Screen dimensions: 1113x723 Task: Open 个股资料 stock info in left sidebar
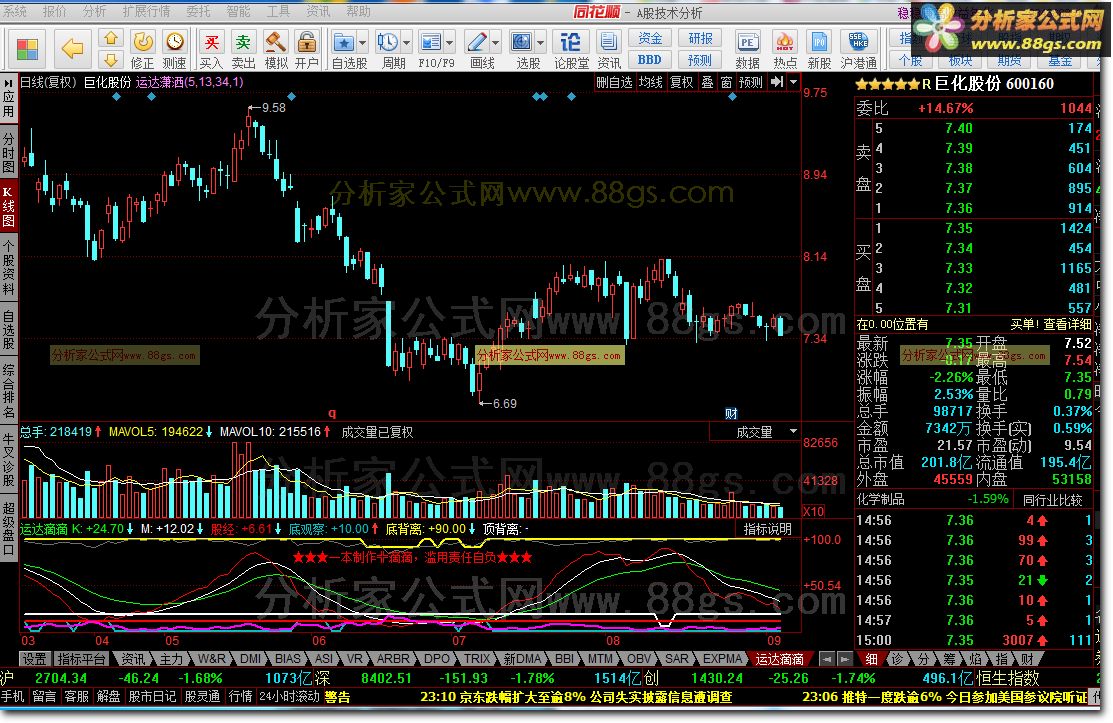pyautogui.click(x=9, y=267)
